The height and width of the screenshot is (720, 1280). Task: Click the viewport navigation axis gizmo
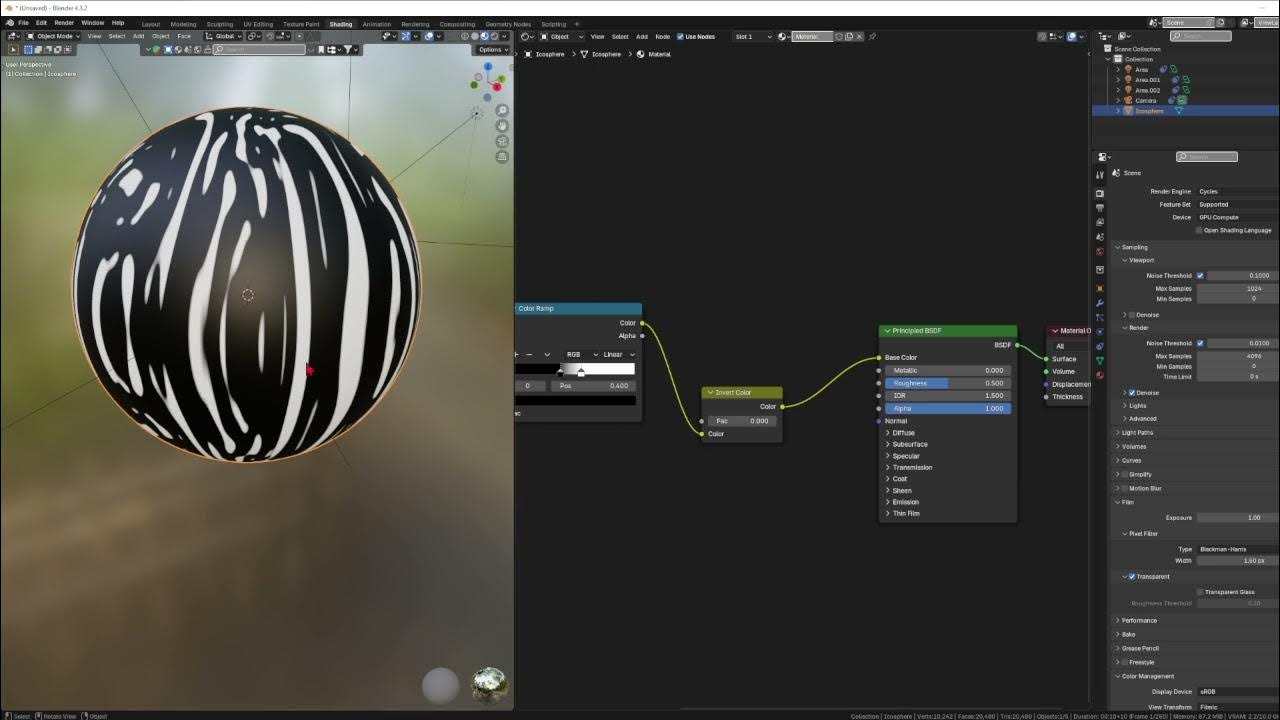pos(488,82)
